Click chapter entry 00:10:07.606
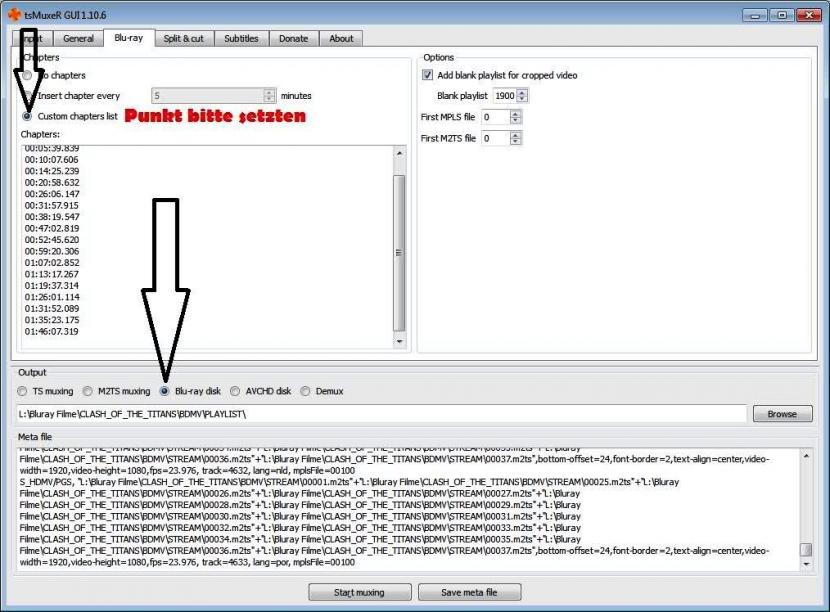The height and width of the screenshot is (612, 830). [51, 159]
